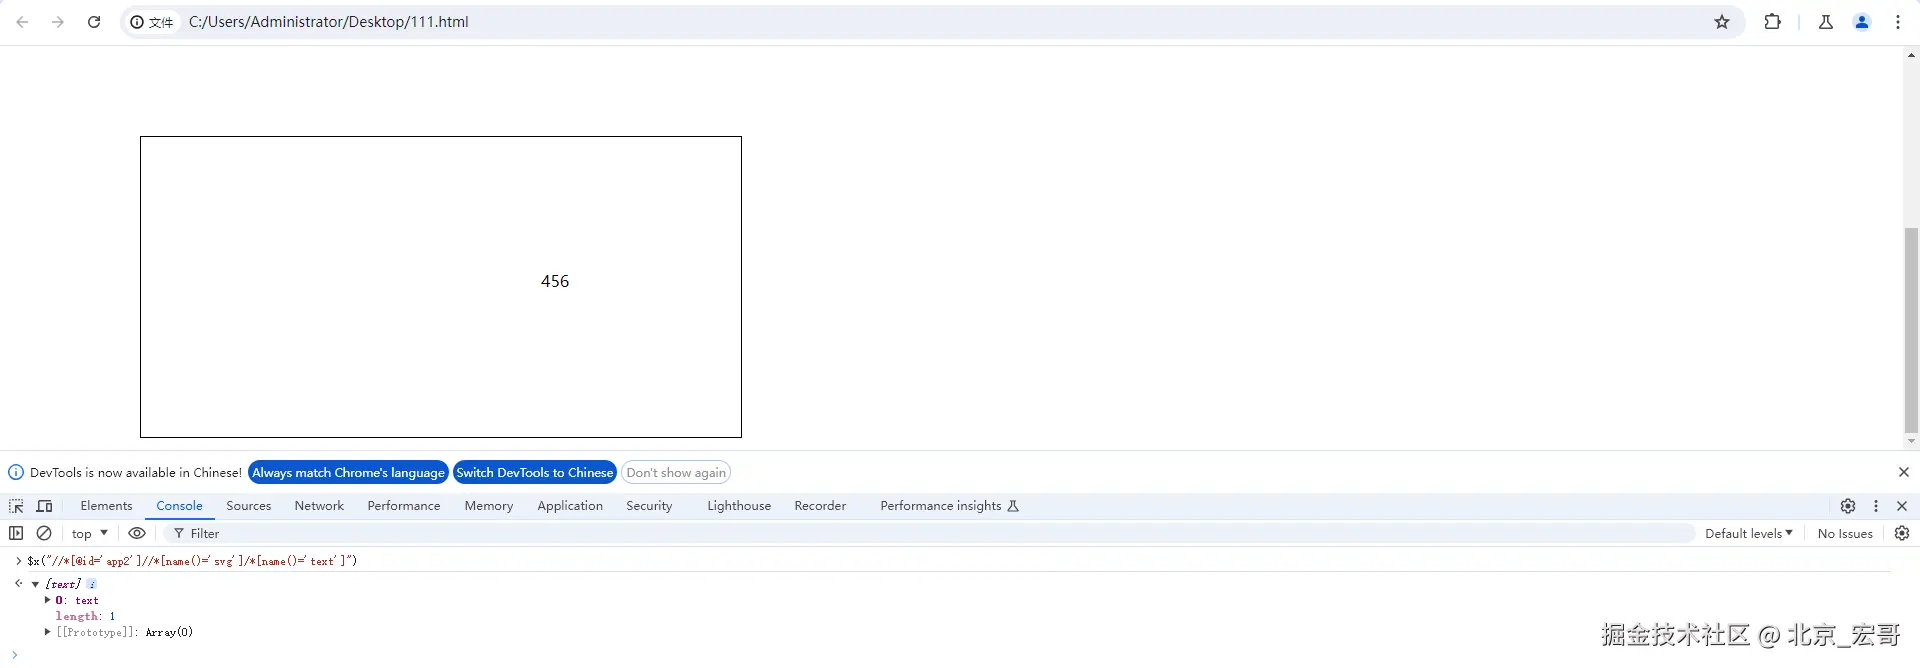Dismiss the DevTools language infobar

pos(1904,472)
